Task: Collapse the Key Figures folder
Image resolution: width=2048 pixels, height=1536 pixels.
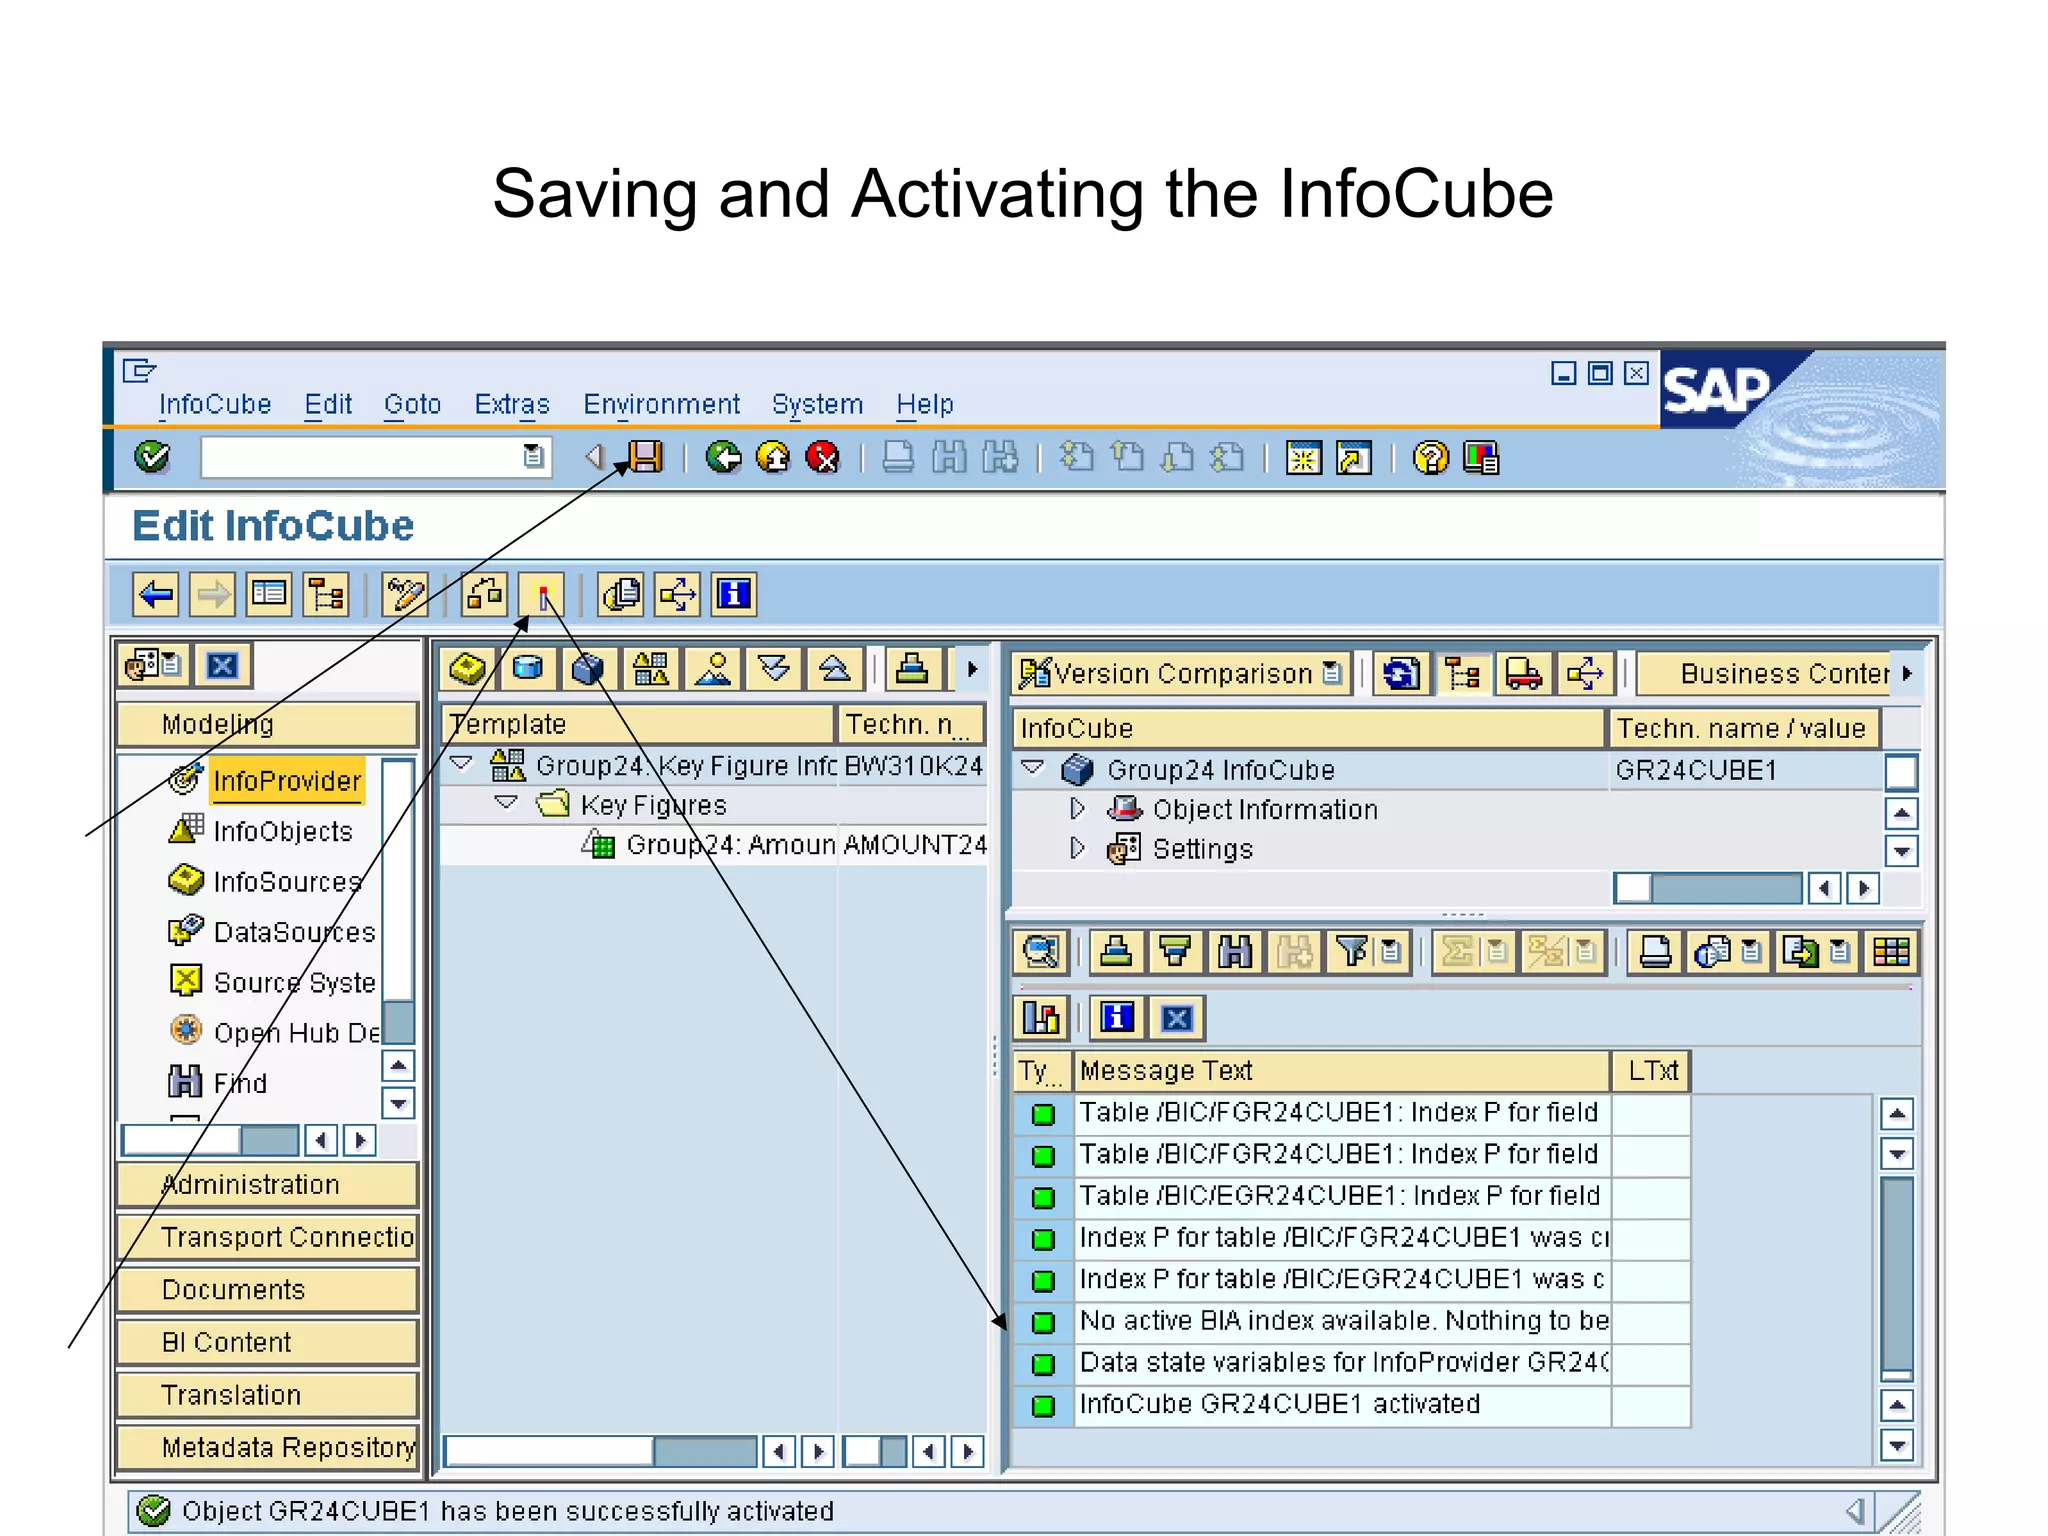Action: pos(507,803)
